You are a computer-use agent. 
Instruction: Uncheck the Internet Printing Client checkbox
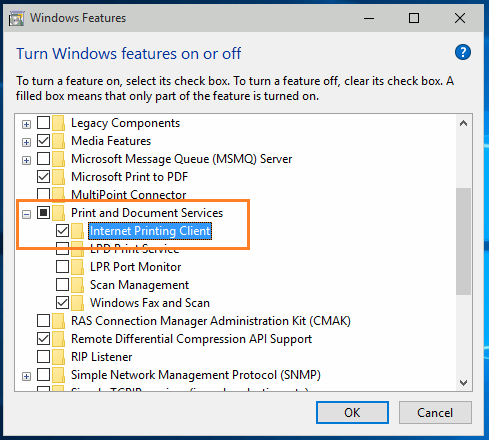(x=62, y=230)
